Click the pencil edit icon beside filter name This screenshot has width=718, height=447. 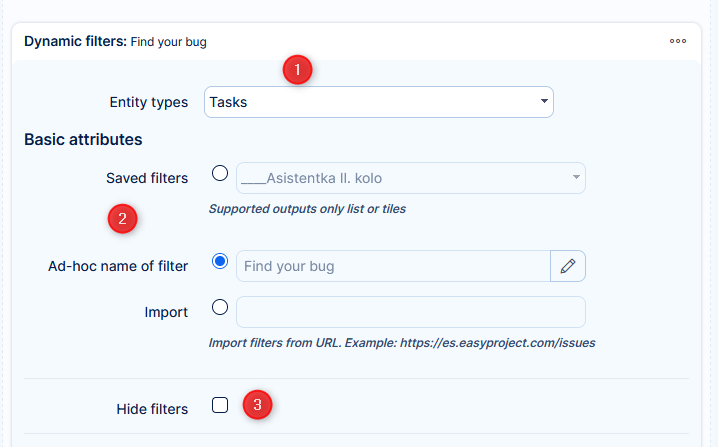pyautogui.click(x=568, y=266)
